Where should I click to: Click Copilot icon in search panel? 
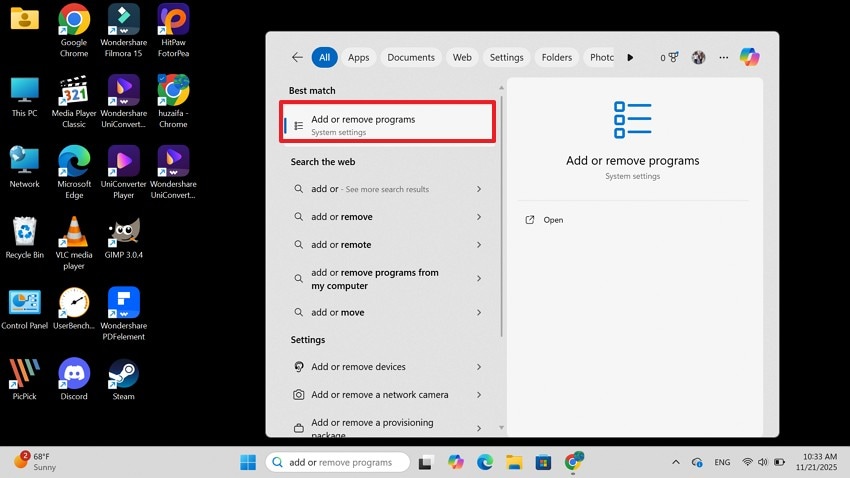pyautogui.click(x=750, y=57)
